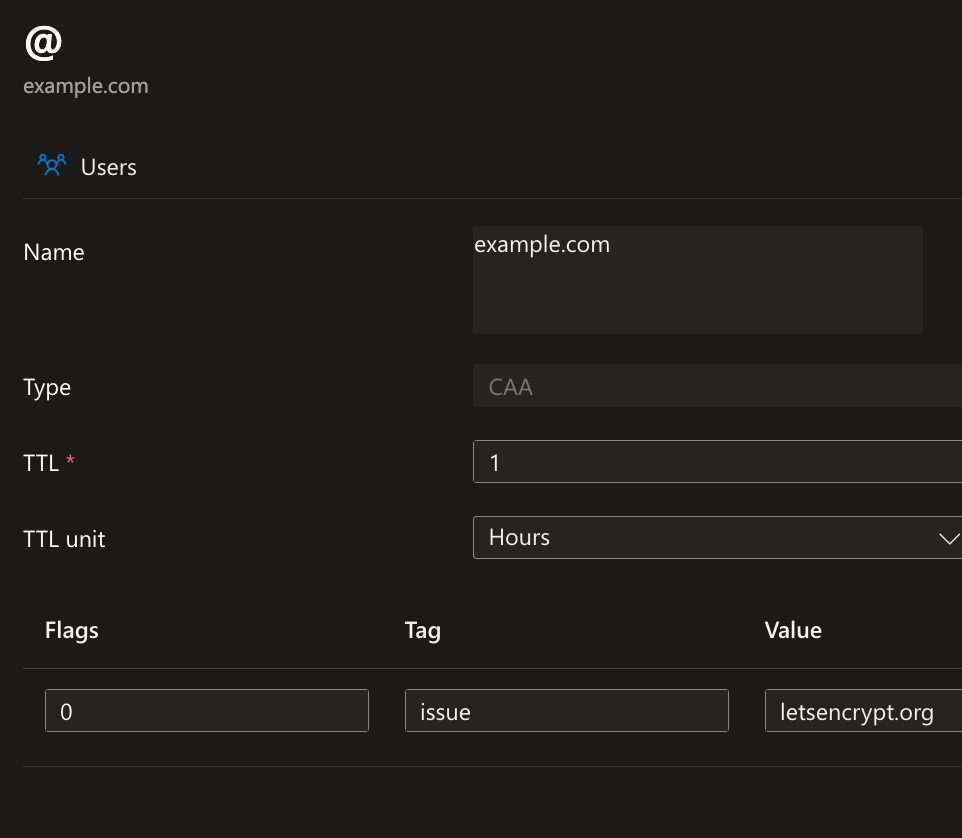Image resolution: width=962 pixels, height=838 pixels.
Task: Click the Type field label
Action: click(47, 388)
